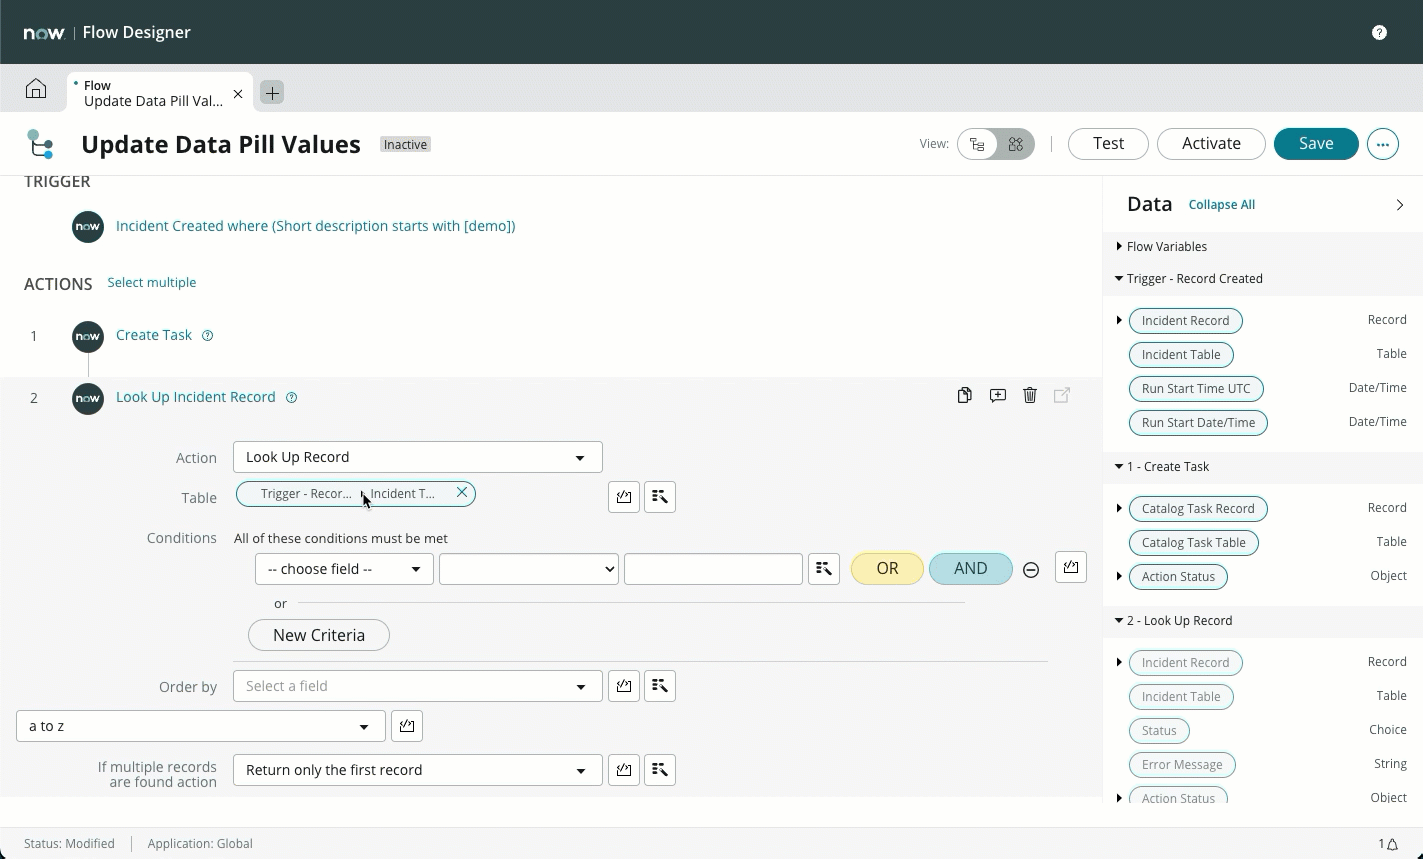1423x859 pixels.
Task: Open the Order by field dropdown
Action: 418,686
